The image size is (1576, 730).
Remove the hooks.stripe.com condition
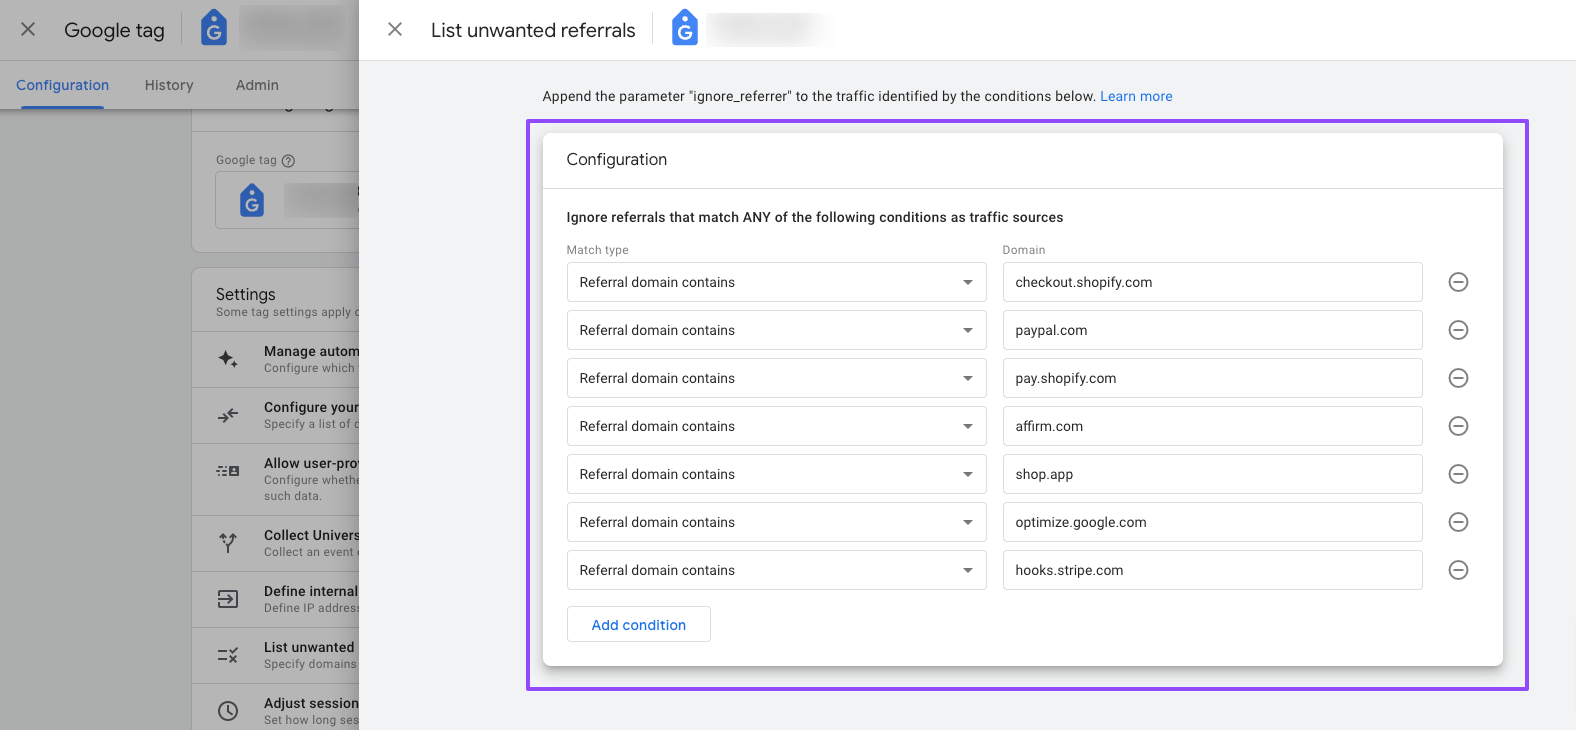click(1458, 570)
